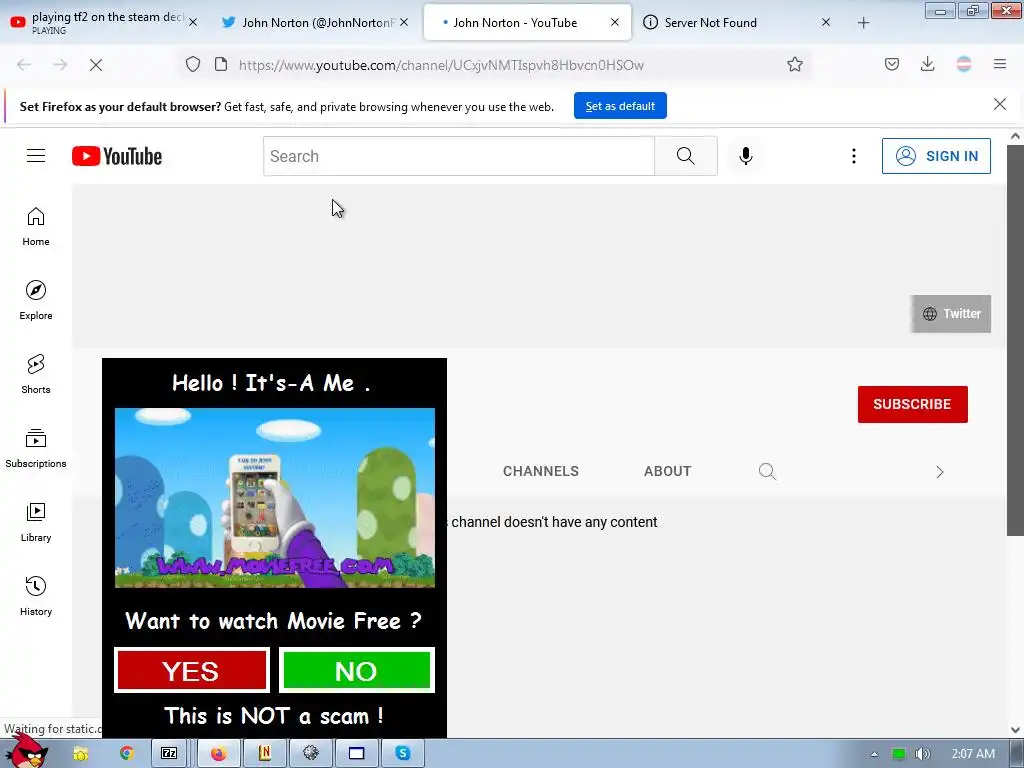This screenshot has height=768, width=1024.
Task: Click the site information page icon
Action: tap(221, 64)
